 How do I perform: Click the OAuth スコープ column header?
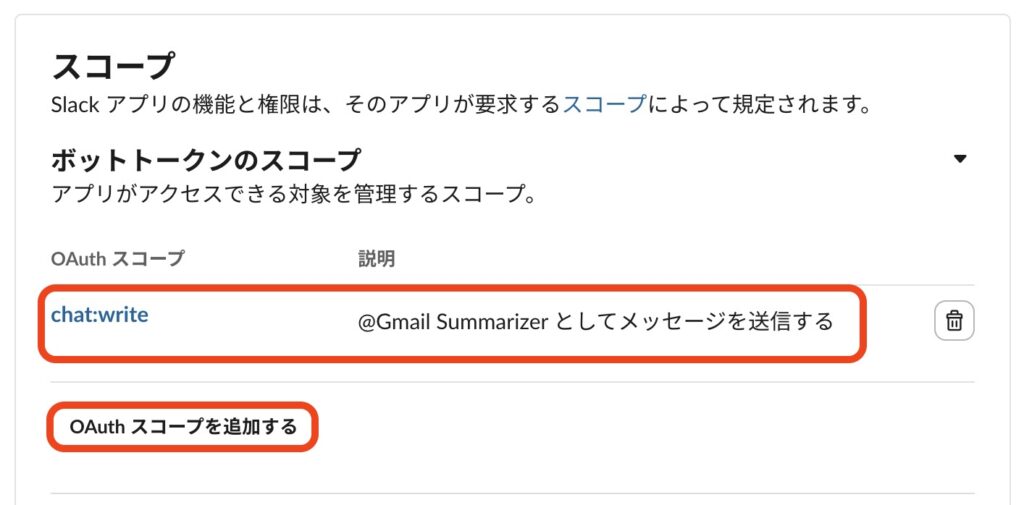117,259
